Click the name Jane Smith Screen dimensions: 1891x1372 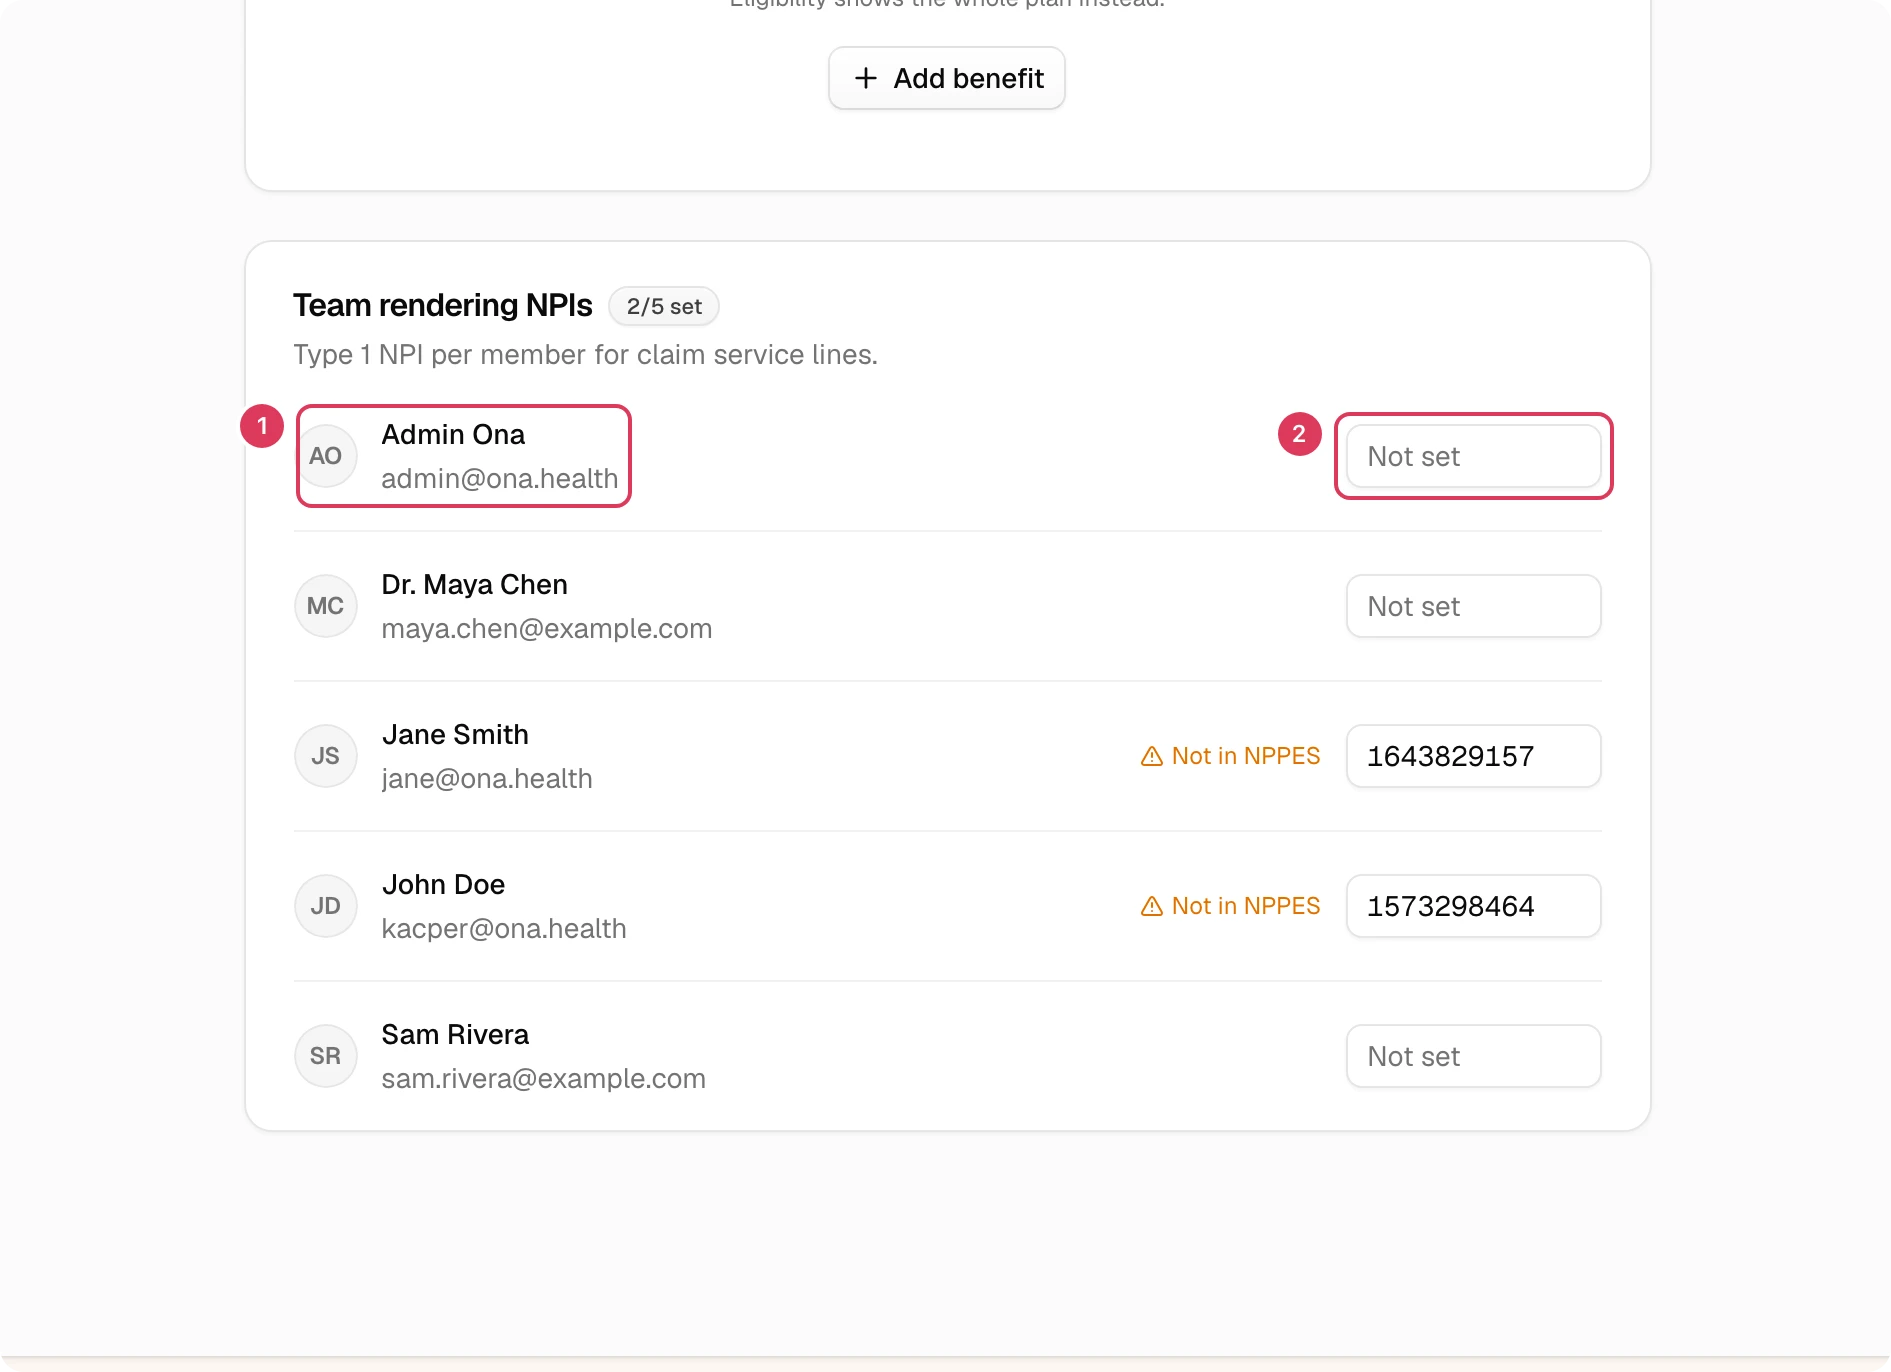coord(455,734)
